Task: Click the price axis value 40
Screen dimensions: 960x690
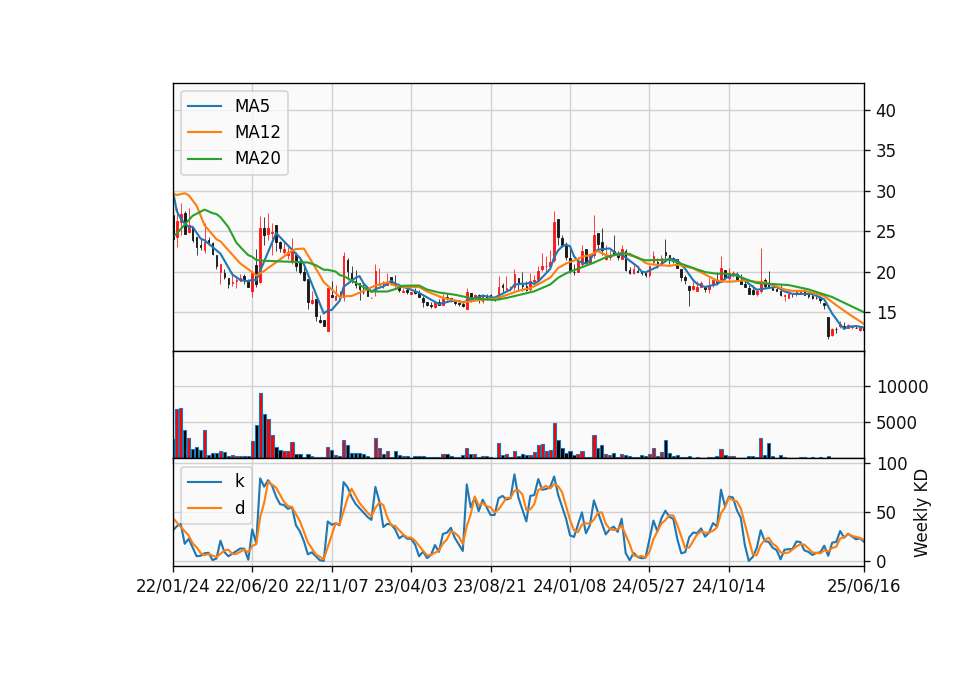Action: click(886, 111)
